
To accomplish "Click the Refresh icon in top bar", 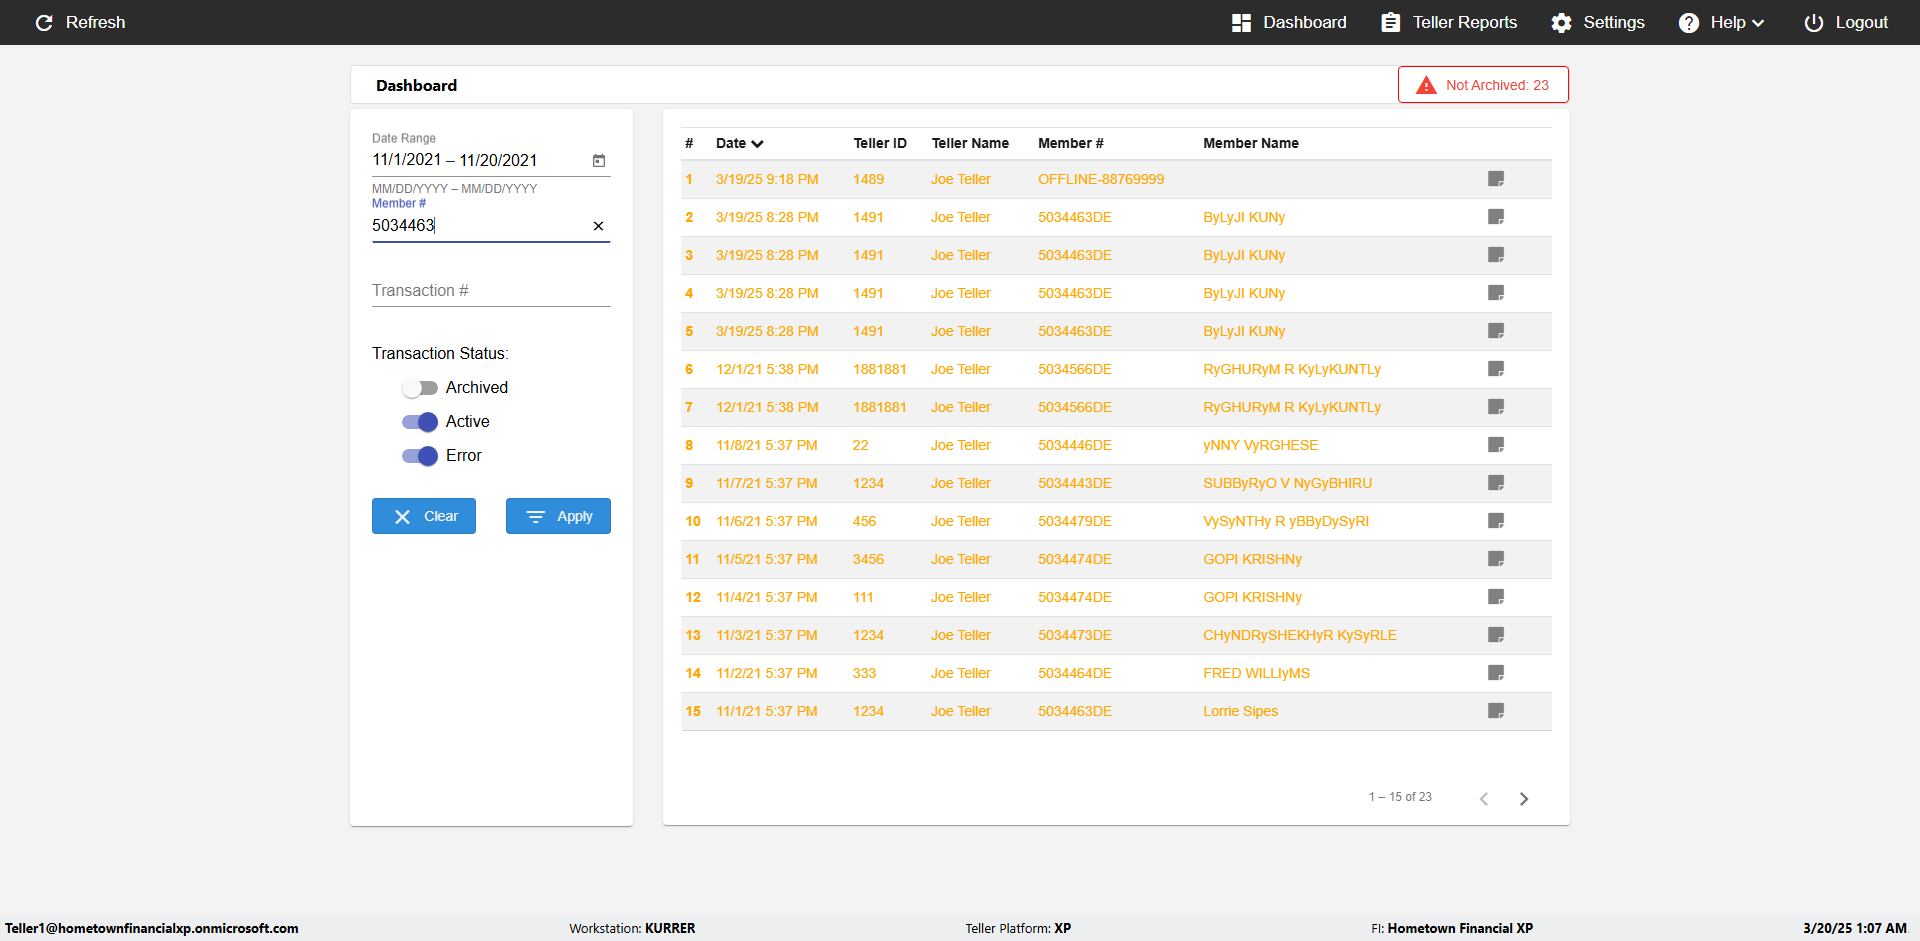I will [44, 22].
